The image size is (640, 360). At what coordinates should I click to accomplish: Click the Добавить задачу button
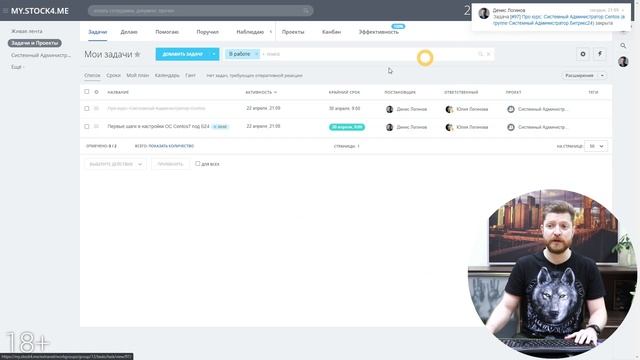[x=182, y=54]
